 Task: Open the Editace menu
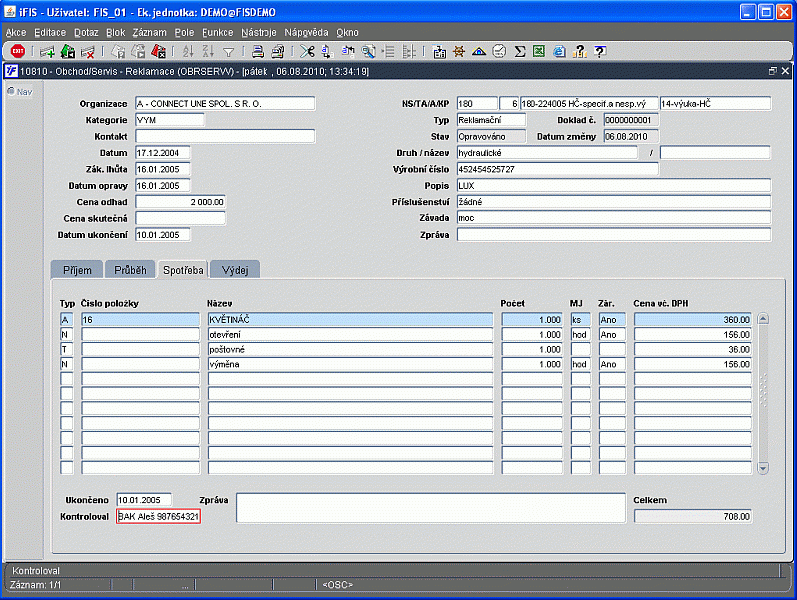[x=50, y=33]
